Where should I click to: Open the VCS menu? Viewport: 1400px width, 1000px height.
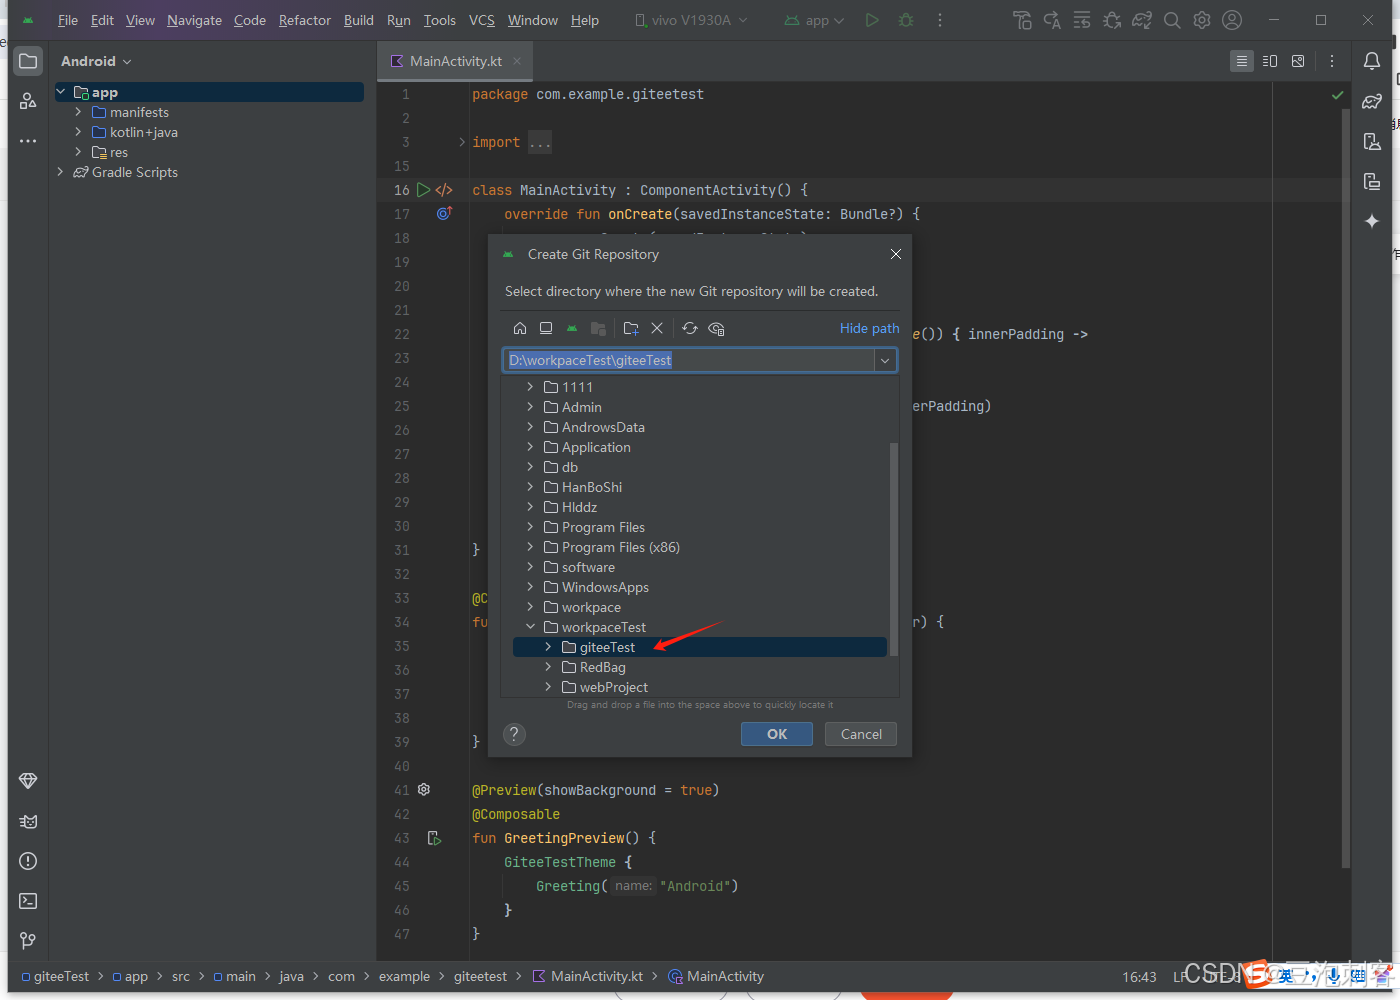coord(481,19)
